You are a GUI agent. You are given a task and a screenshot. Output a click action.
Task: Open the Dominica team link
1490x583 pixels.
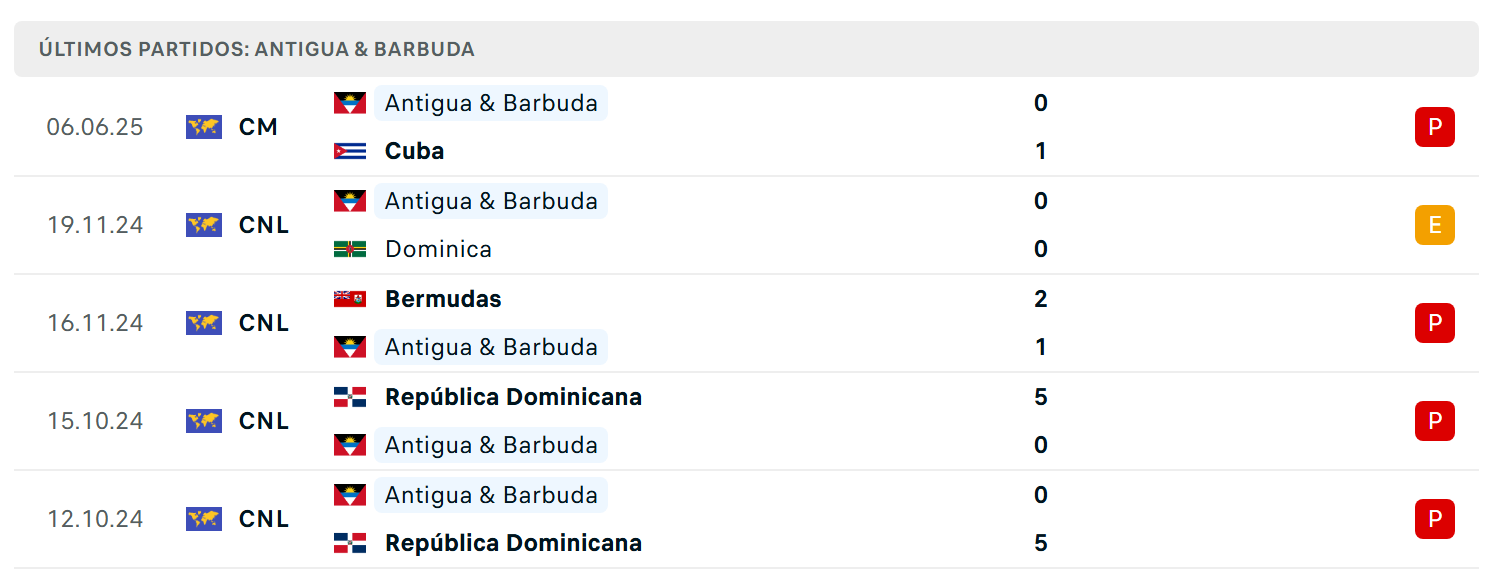click(438, 249)
